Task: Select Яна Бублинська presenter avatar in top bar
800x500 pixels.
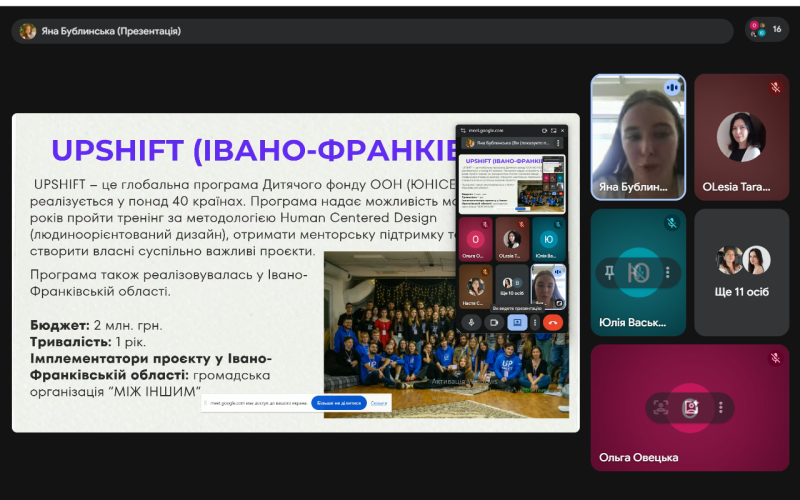Action: pyautogui.click(x=28, y=31)
